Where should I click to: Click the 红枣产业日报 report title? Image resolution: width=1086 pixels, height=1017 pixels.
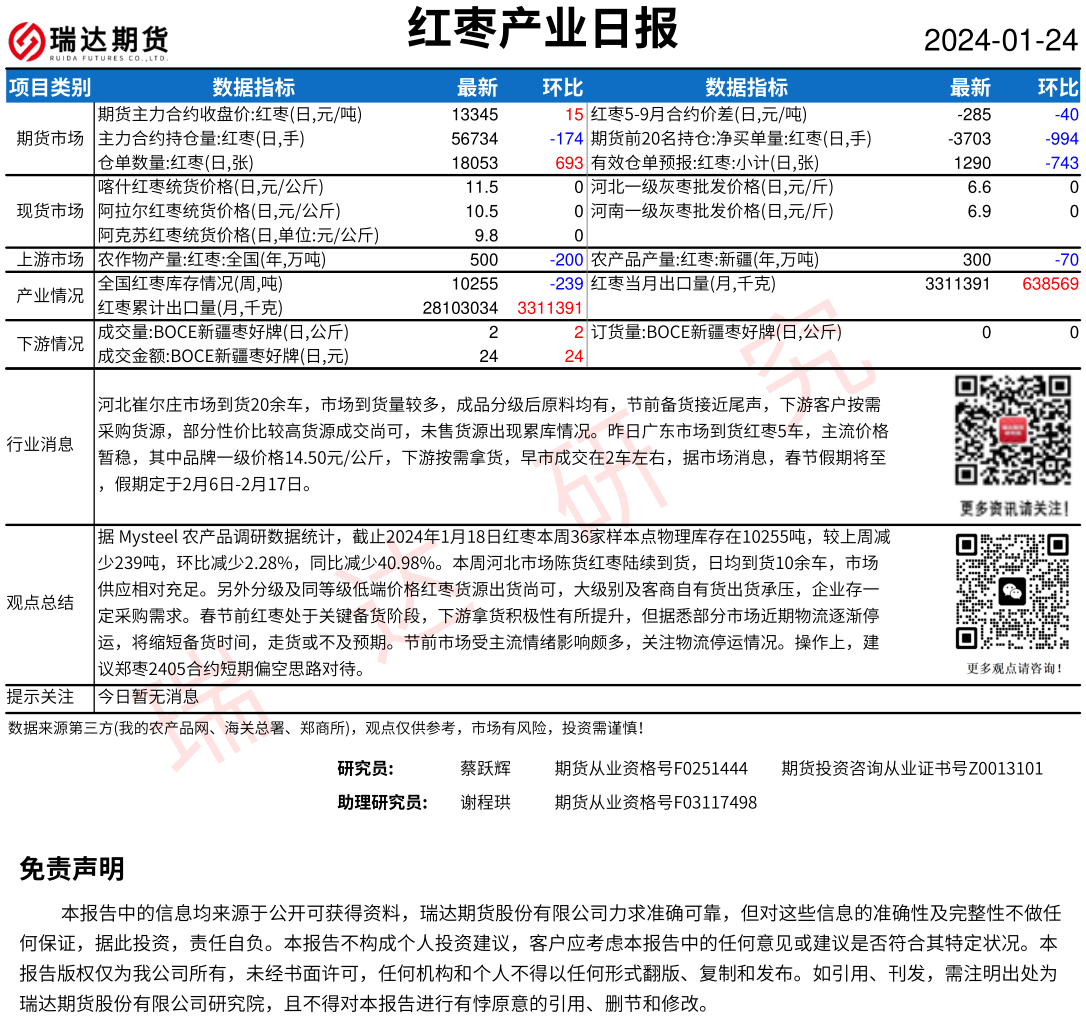click(543, 30)
